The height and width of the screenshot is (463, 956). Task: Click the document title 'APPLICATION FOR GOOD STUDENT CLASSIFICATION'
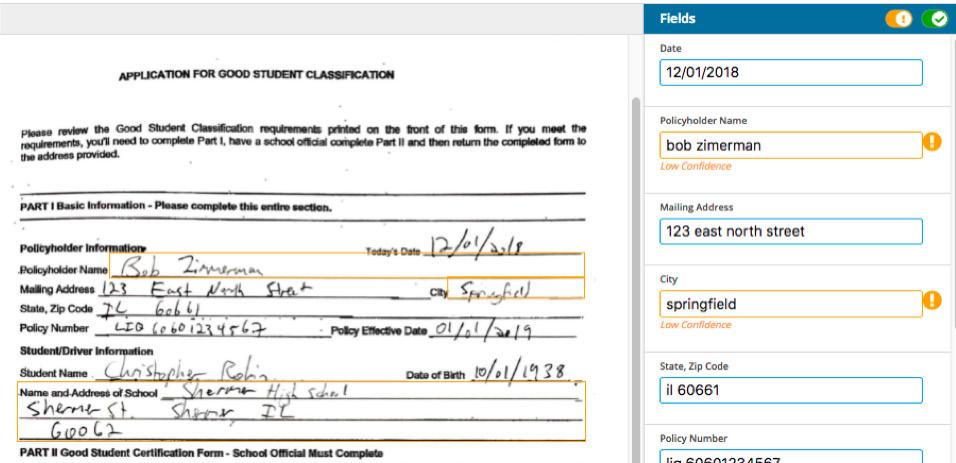point(257,76)
